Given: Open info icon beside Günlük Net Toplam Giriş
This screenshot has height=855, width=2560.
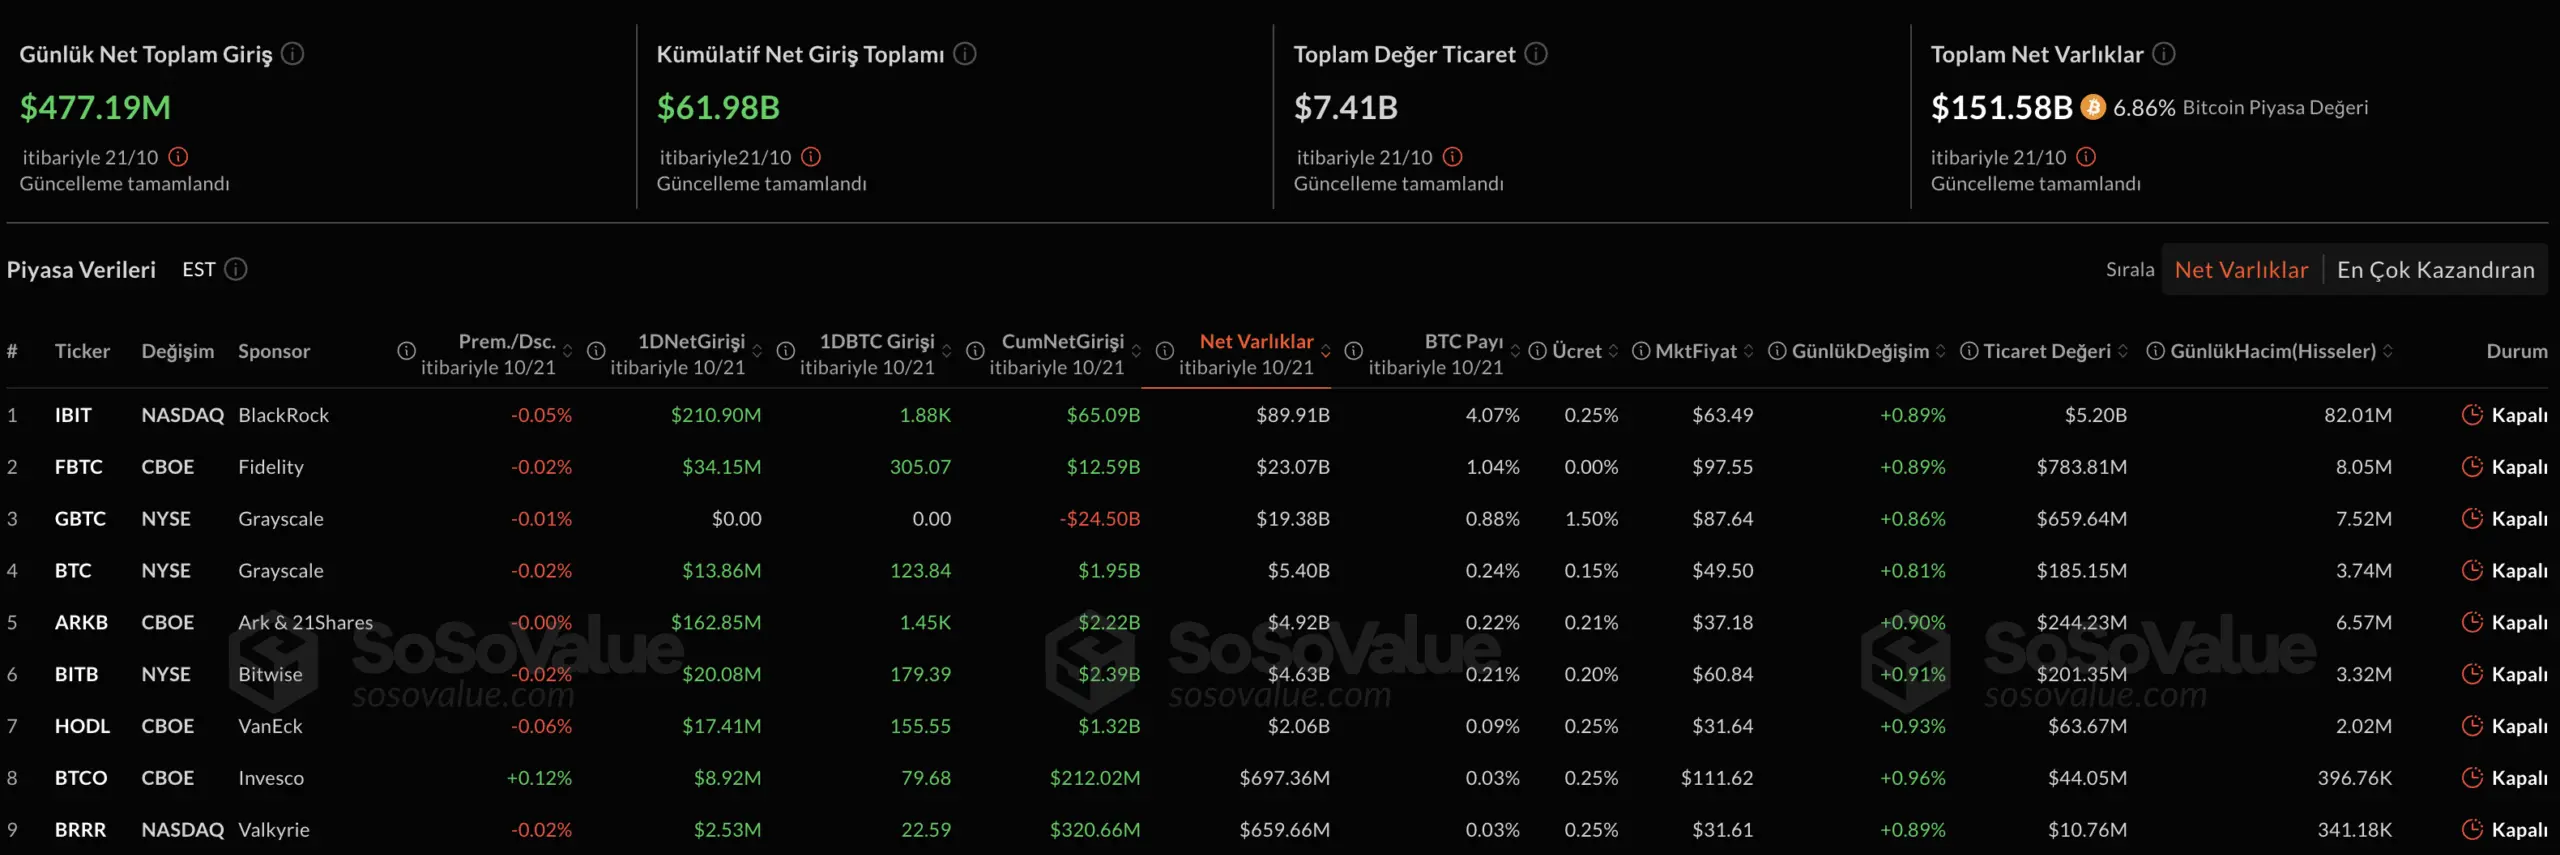Looking at the screenshot, I should (x=292, y=54).
